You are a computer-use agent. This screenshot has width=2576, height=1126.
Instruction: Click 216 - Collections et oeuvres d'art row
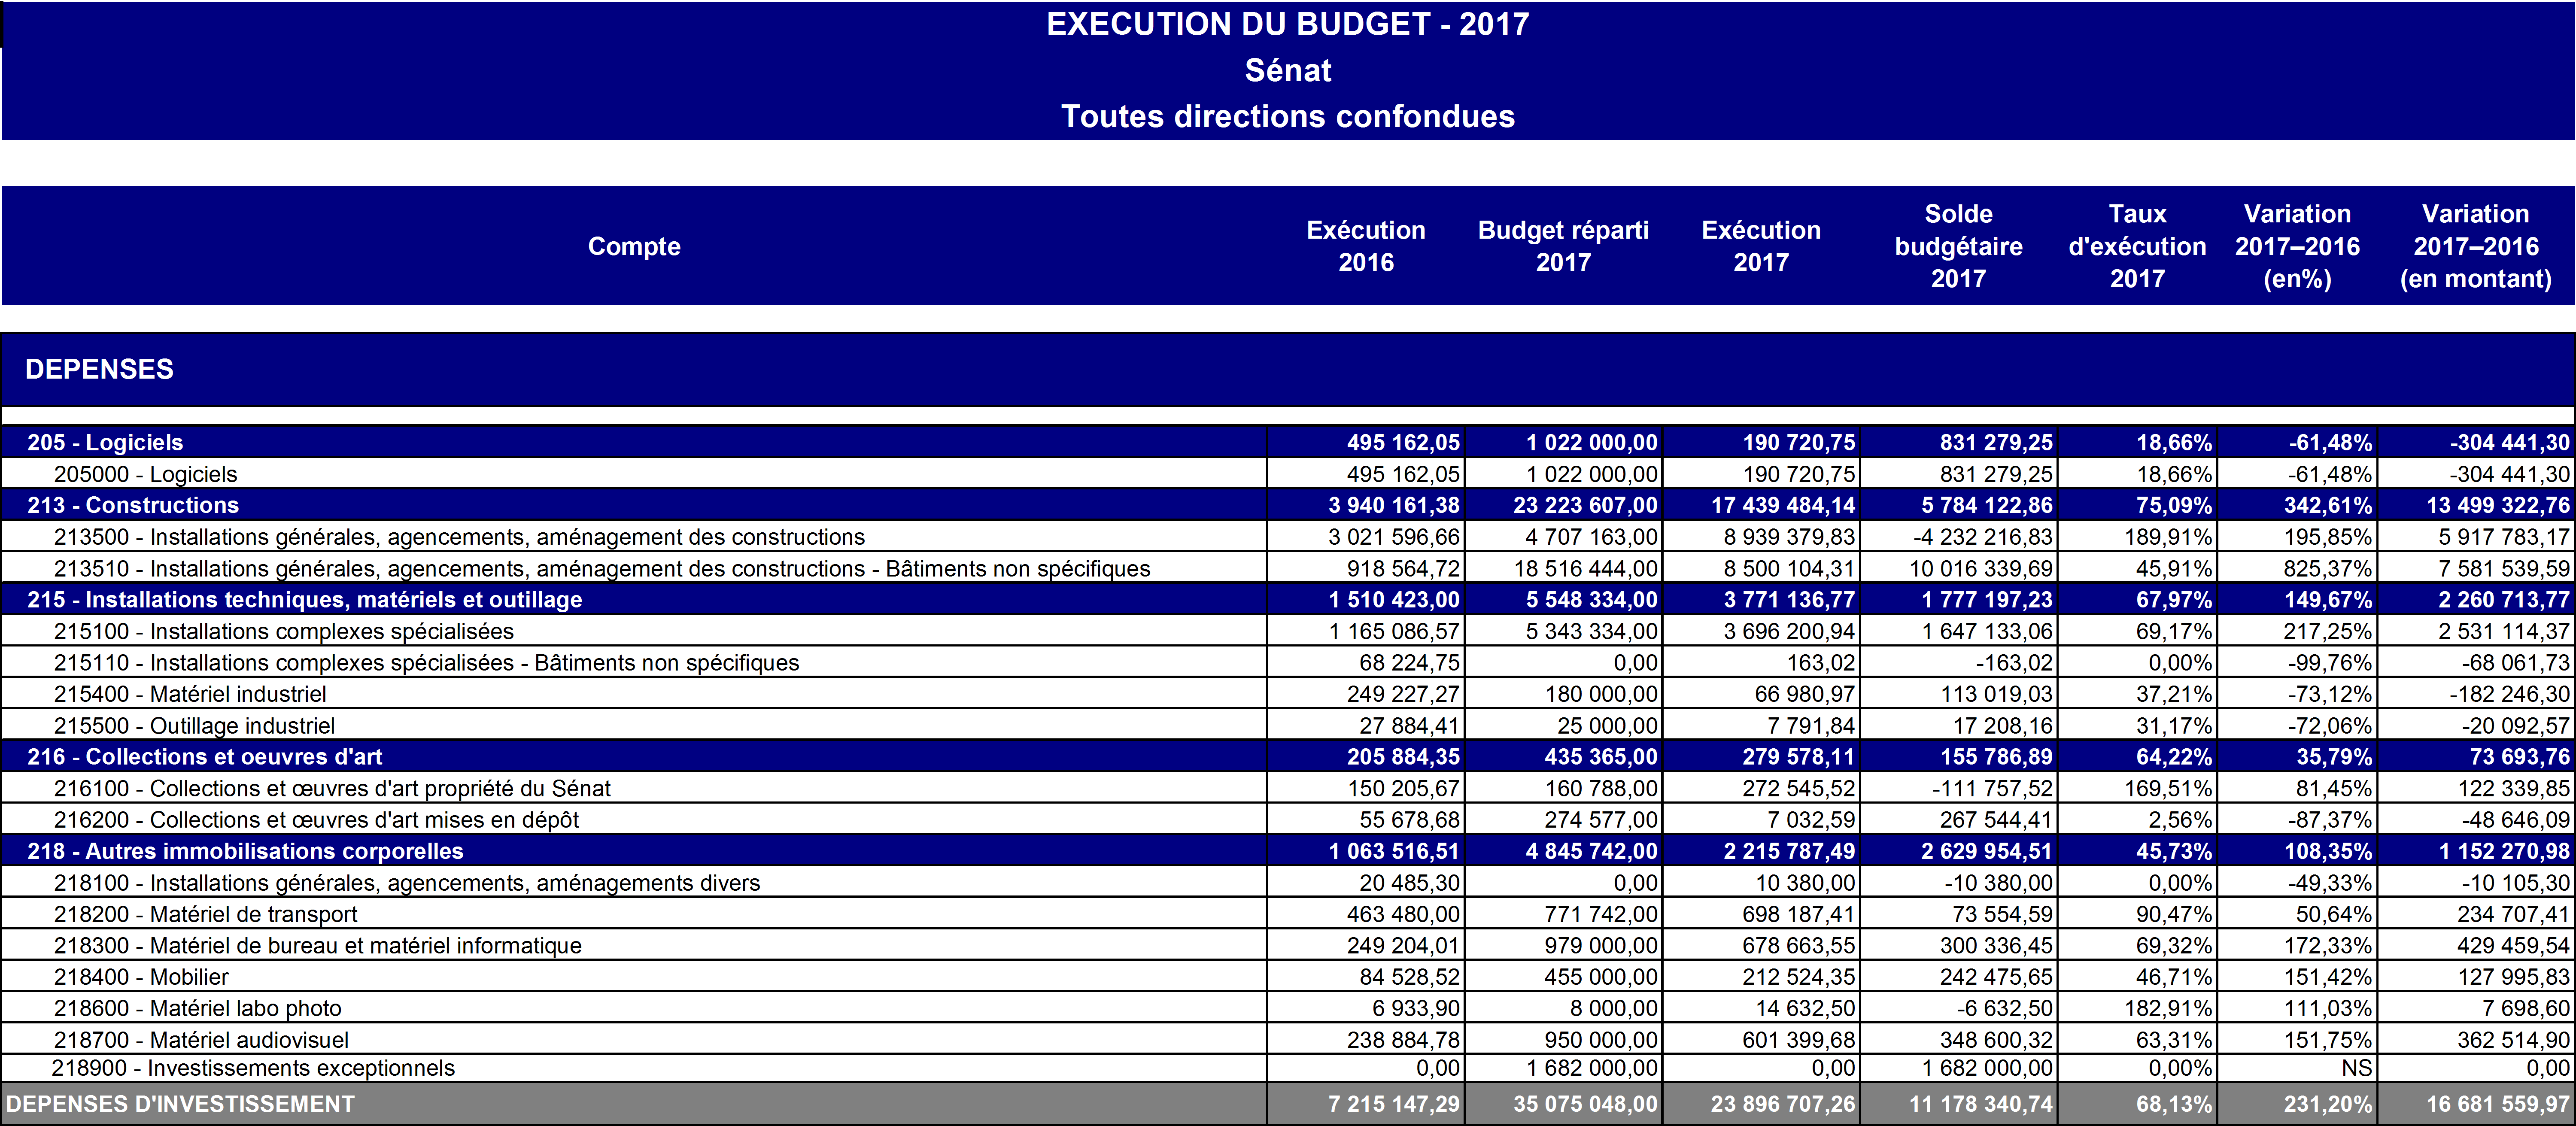pyautogui.click(x=204, y=757)
